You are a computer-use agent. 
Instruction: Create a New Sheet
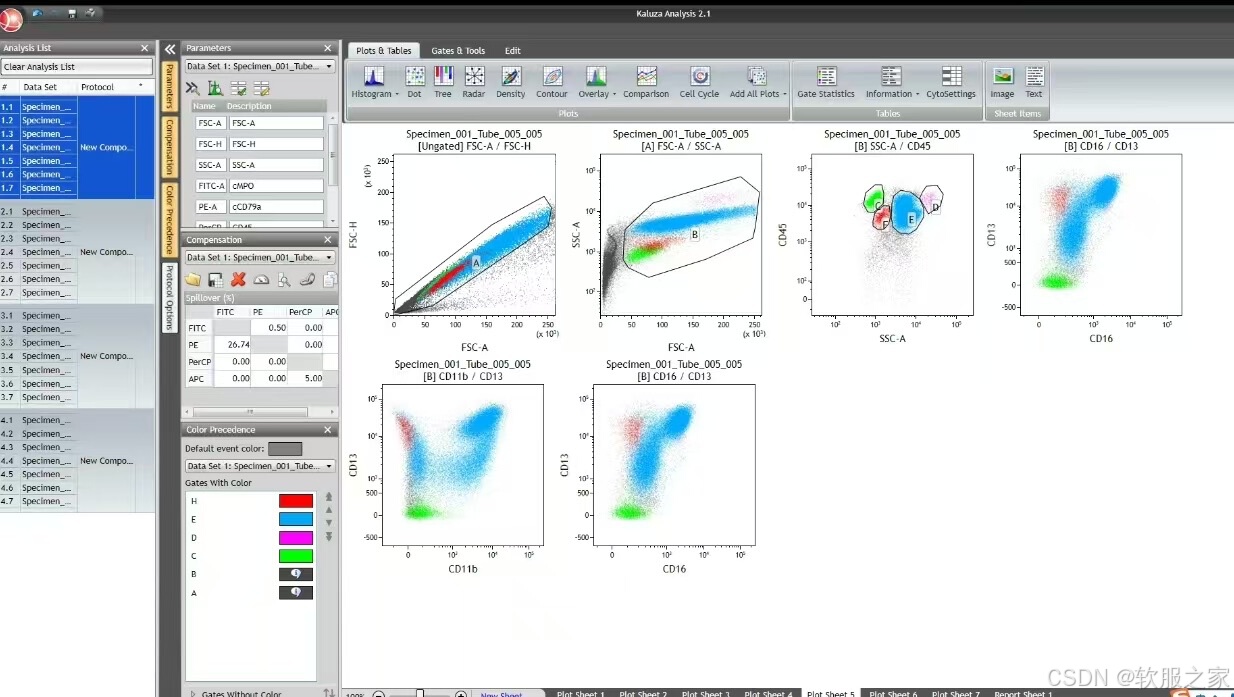[x=504, y=693]
